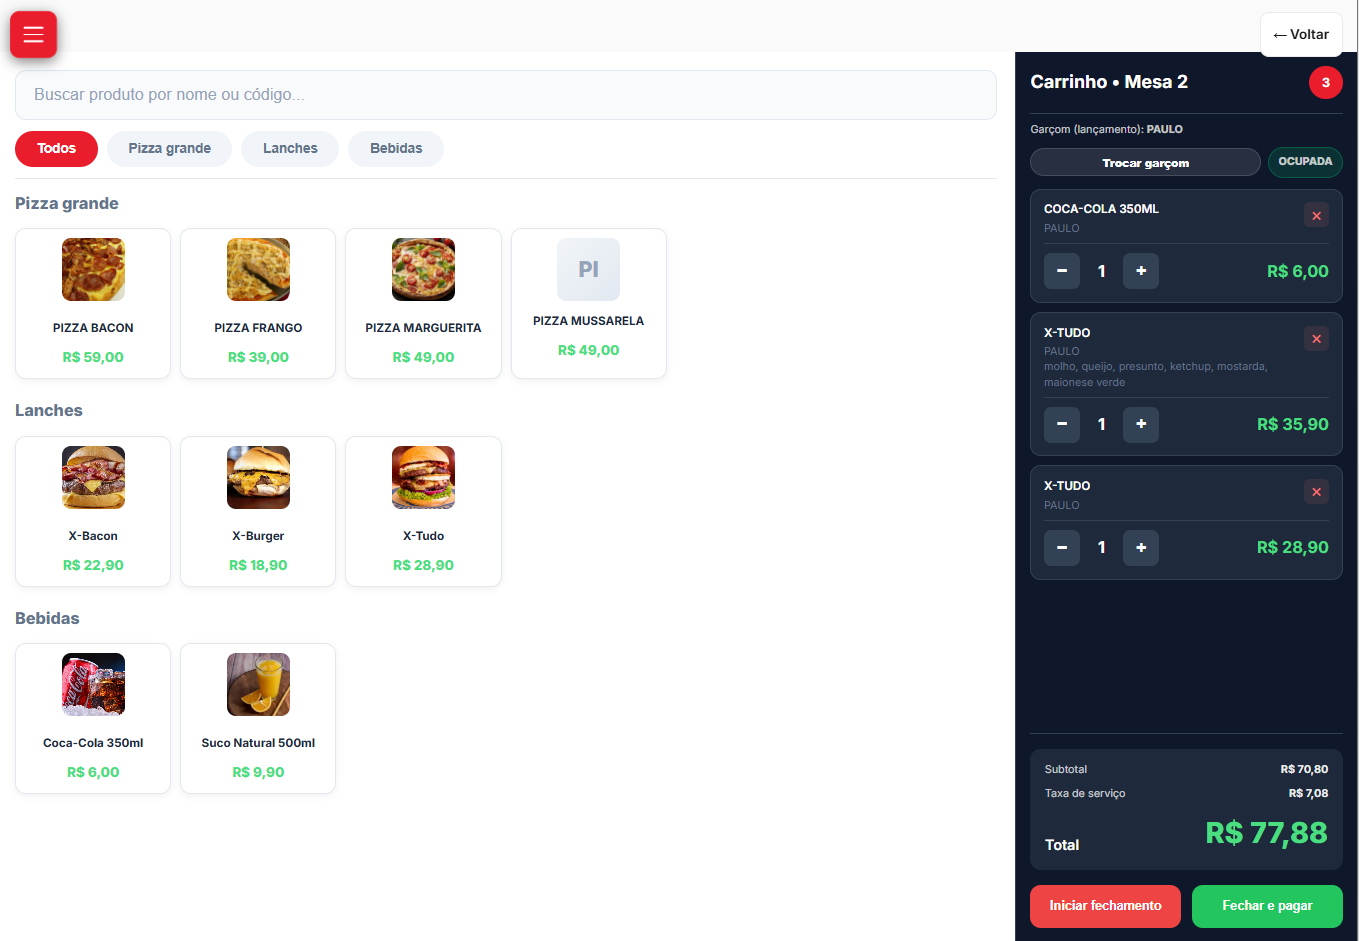Viewport: 1359px width, 941px height.
Task: Open the red hamburger menu
Action: tap(33, 35)
